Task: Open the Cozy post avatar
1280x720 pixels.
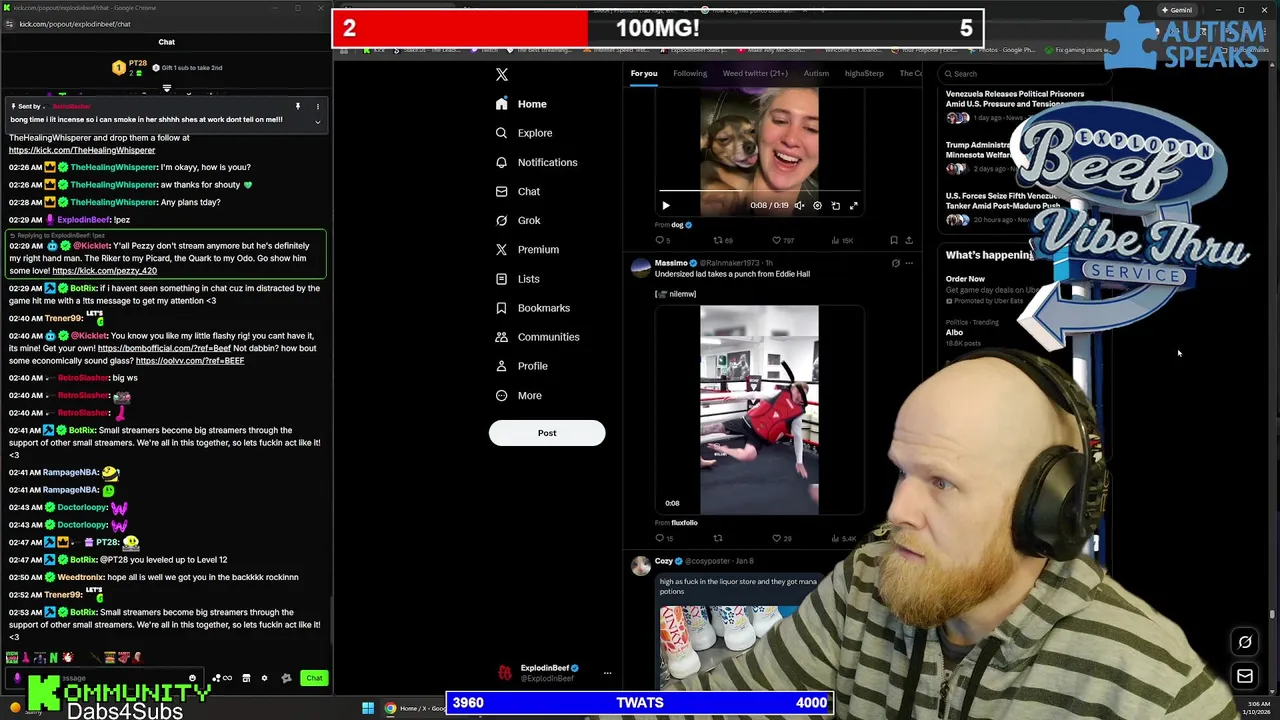Action: [640, 565]
